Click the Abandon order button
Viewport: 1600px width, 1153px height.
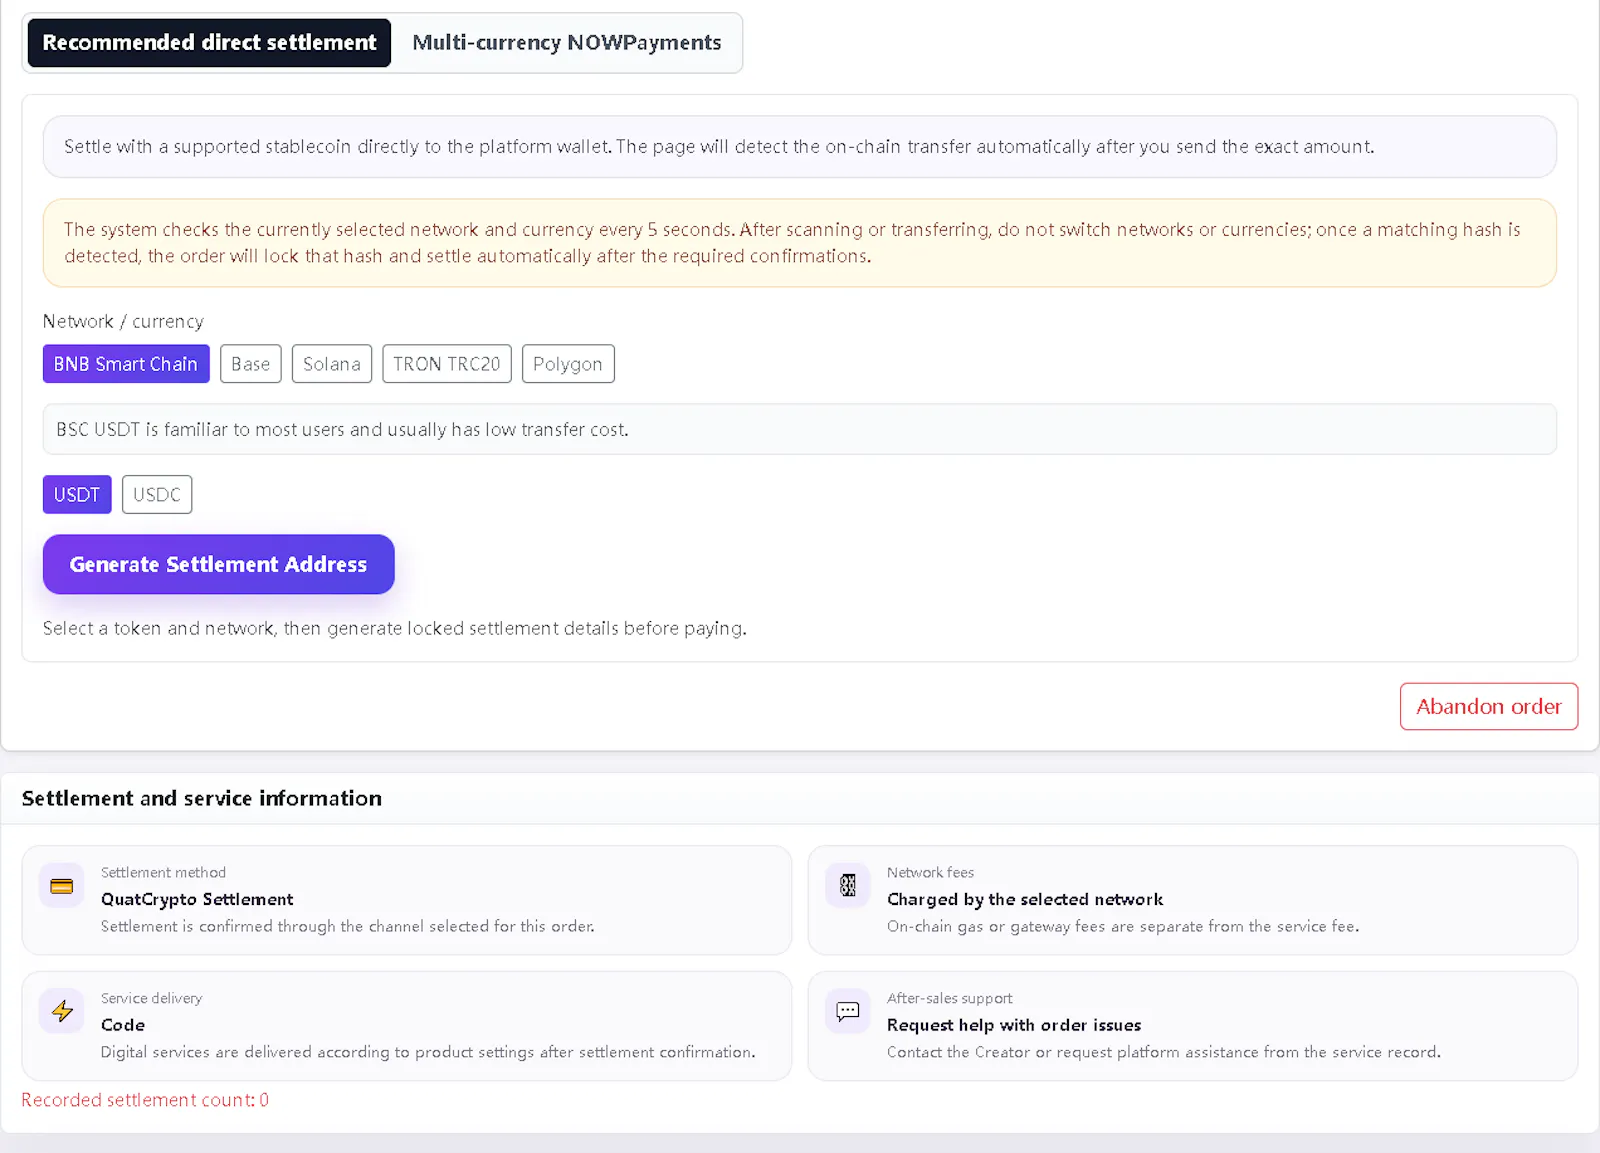(x=1489, y=706)
